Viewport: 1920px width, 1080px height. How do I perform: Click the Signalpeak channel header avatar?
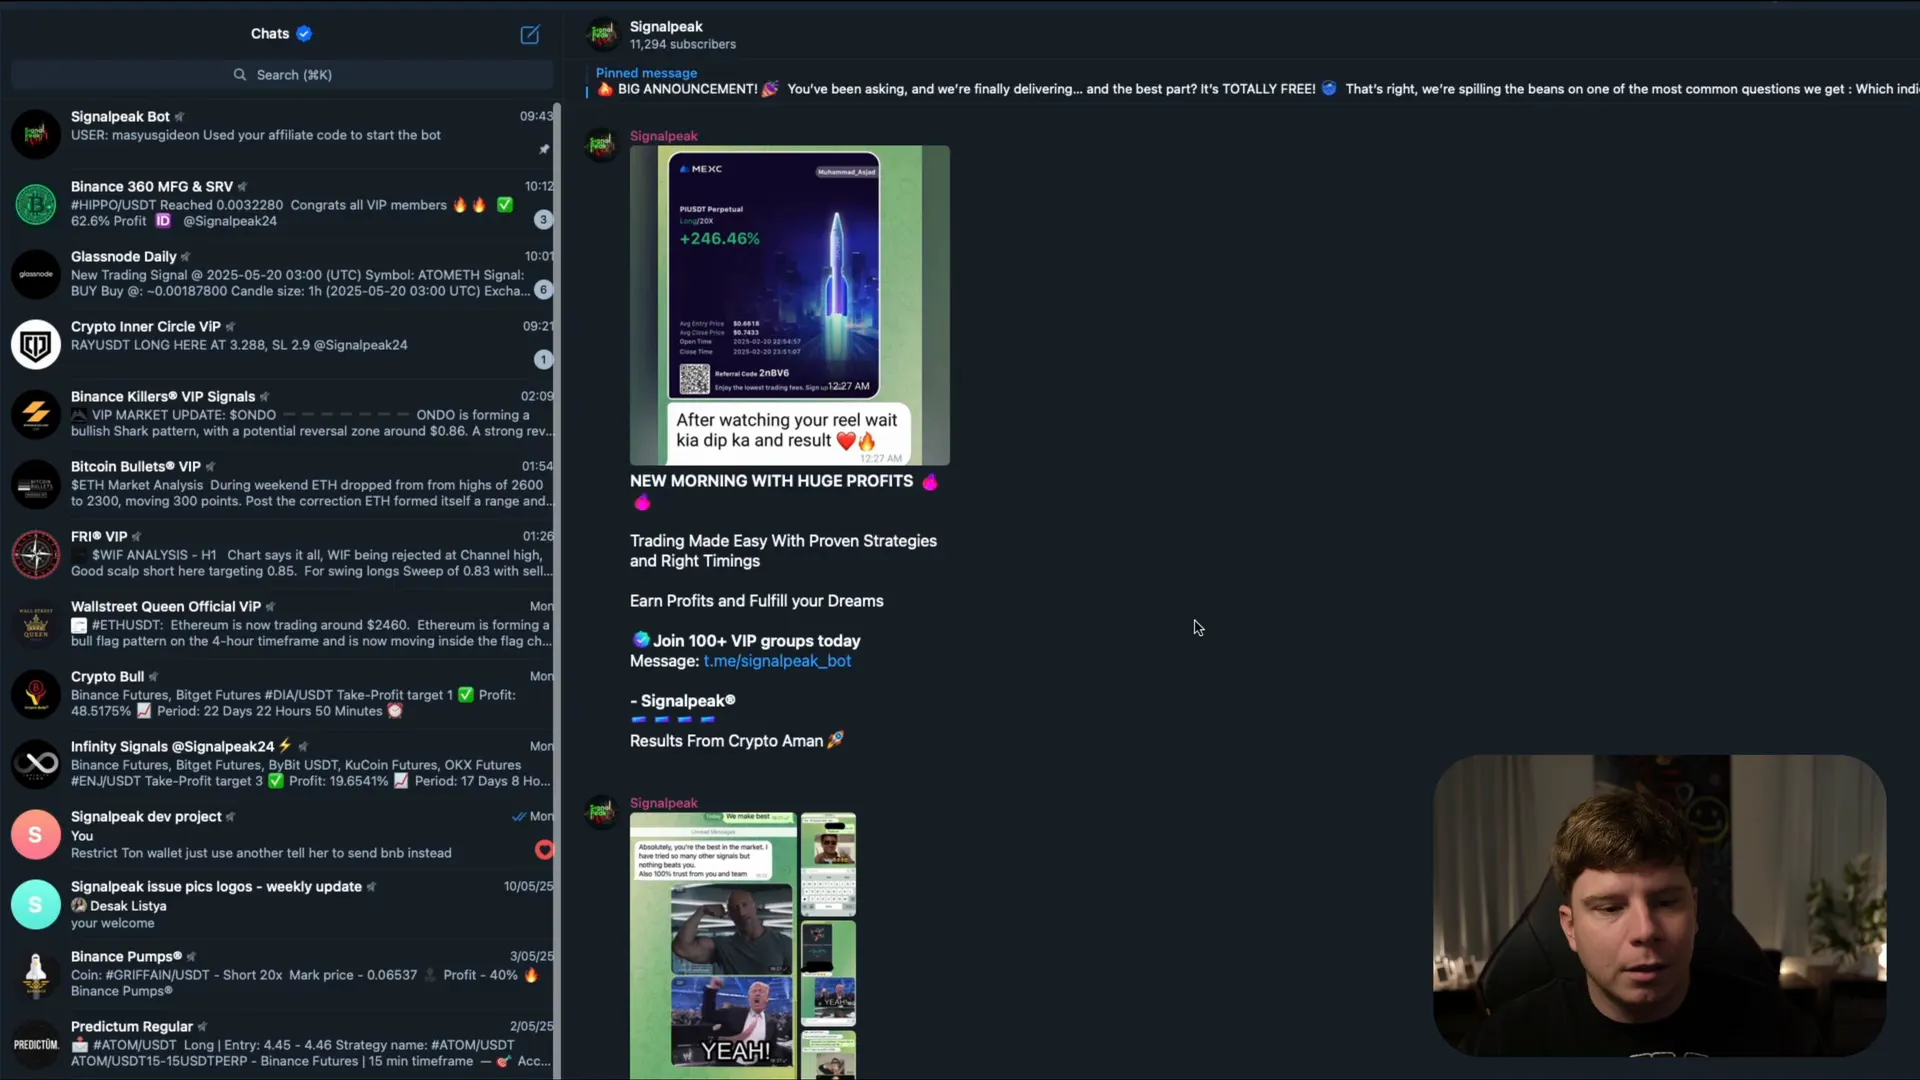pos(602,35)
